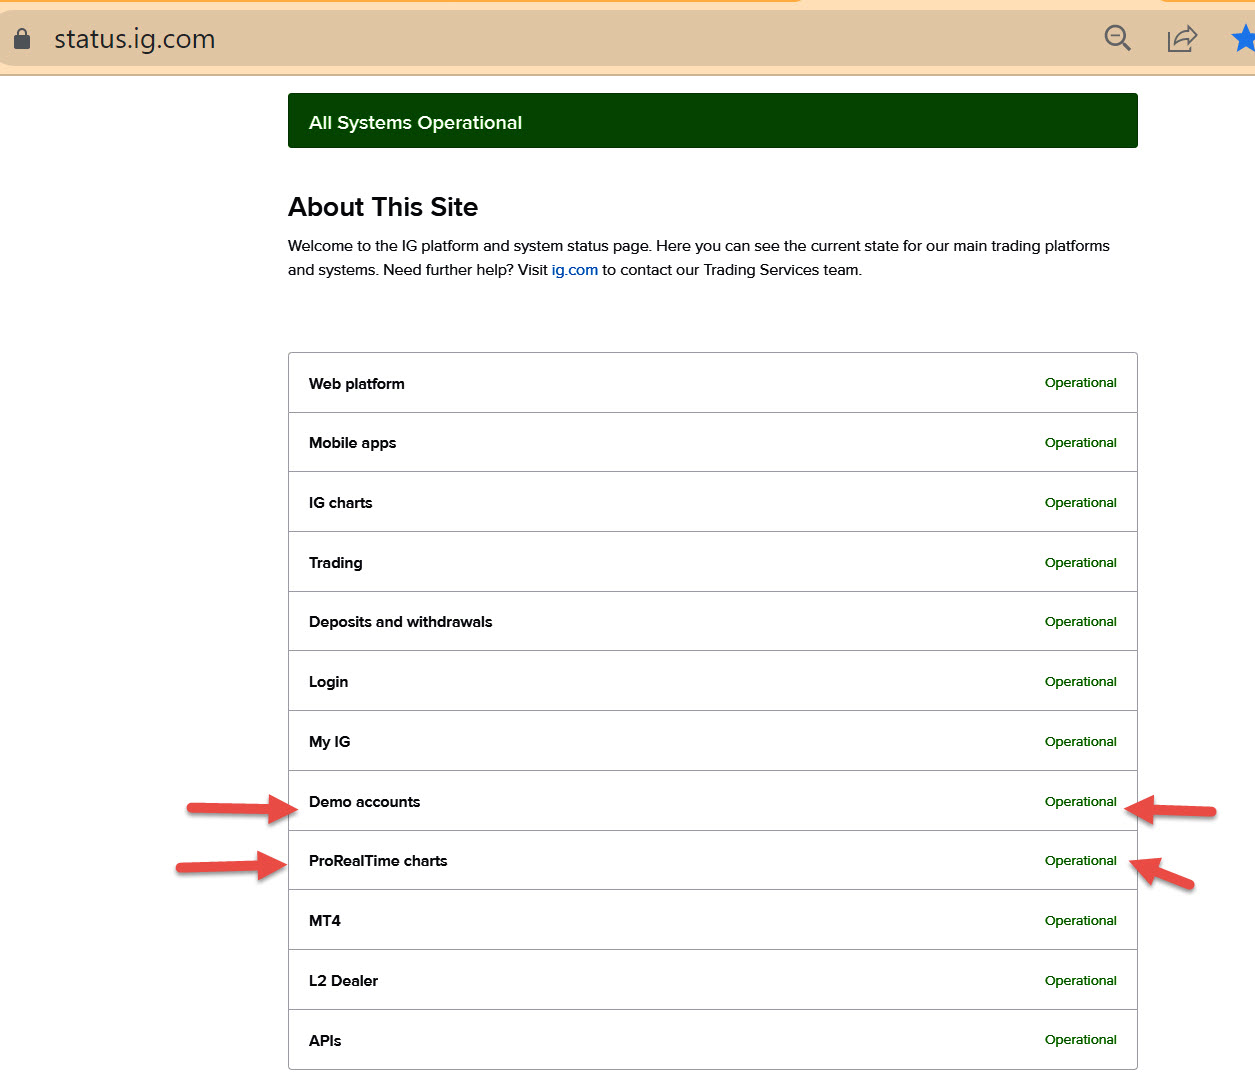The width and height of the screenshot is (1255, 1074).
Task: Click the All Systems Operational banner
Action: coord(712,121)
